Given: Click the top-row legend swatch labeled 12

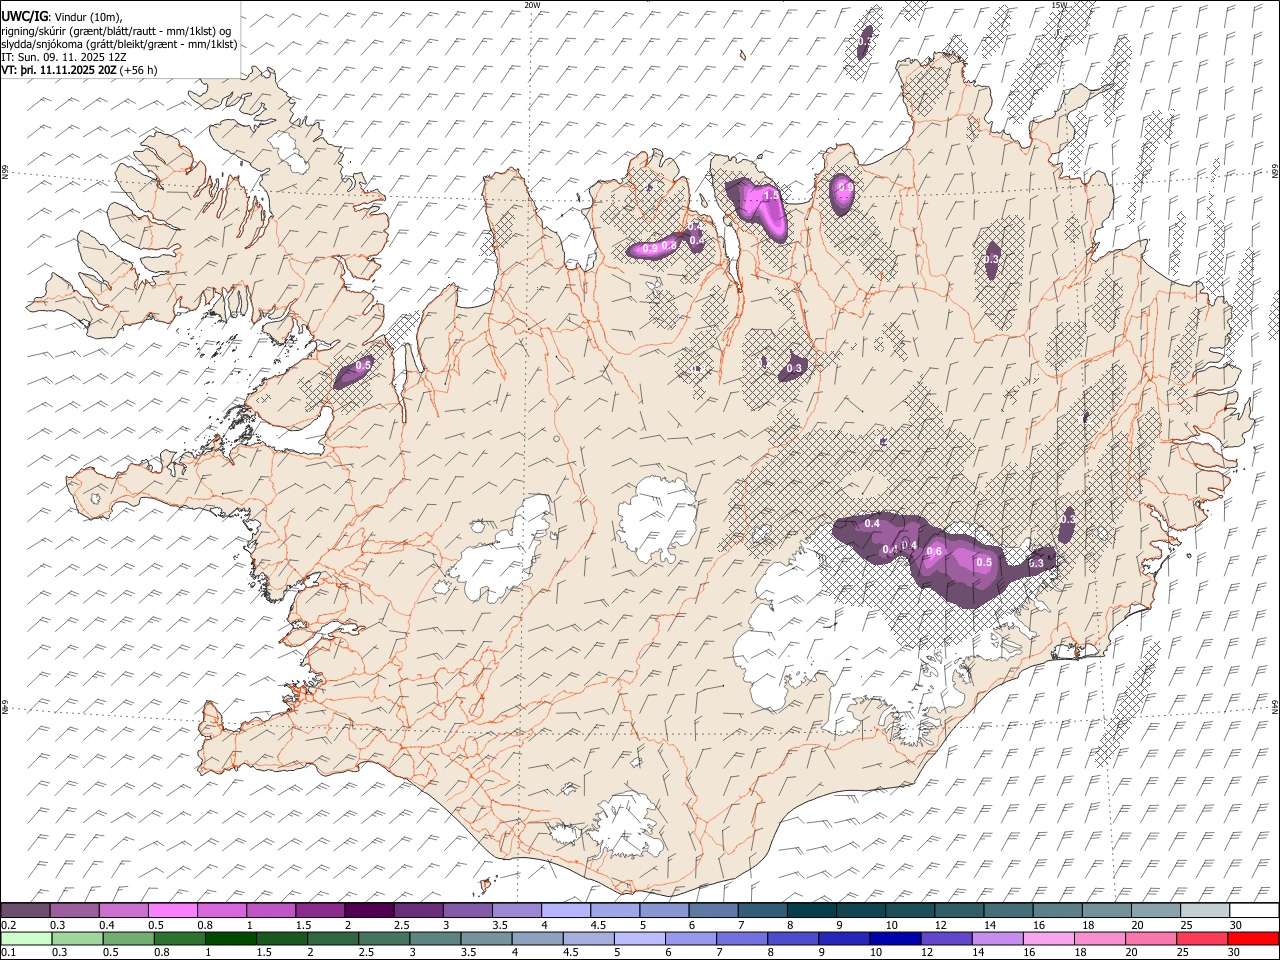Looking at the screenshot, I should point(959,910).
